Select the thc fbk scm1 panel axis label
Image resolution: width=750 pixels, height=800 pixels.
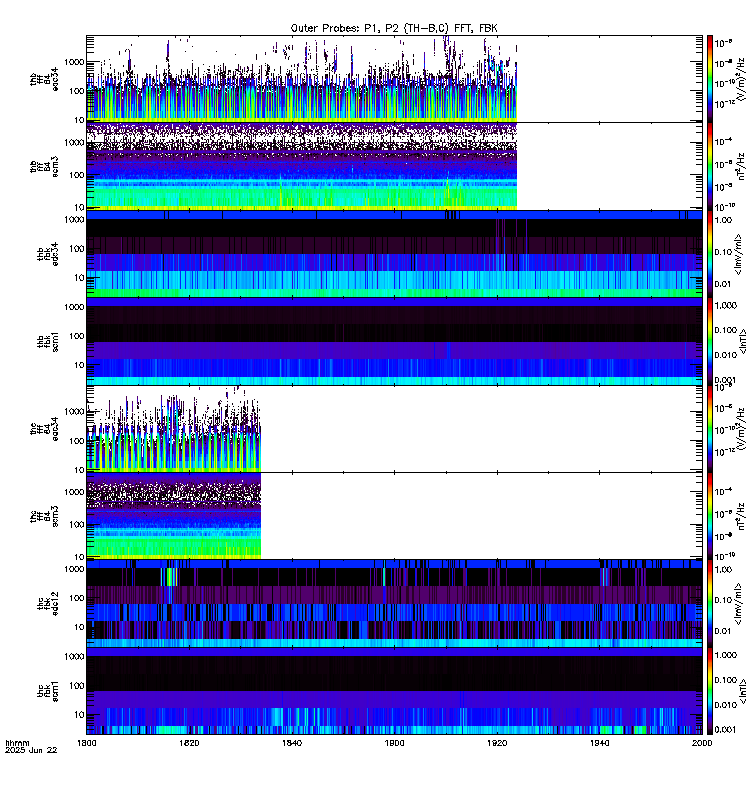coord(48,691)
